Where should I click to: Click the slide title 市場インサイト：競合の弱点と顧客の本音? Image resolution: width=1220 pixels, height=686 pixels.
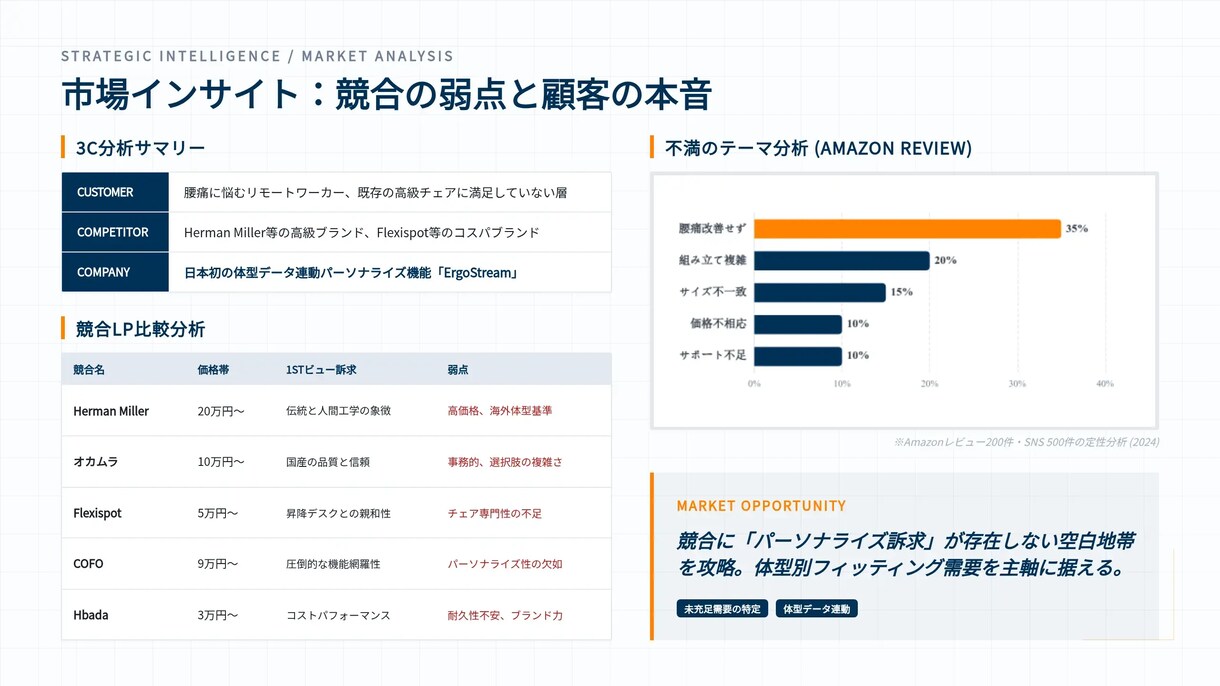386,94
